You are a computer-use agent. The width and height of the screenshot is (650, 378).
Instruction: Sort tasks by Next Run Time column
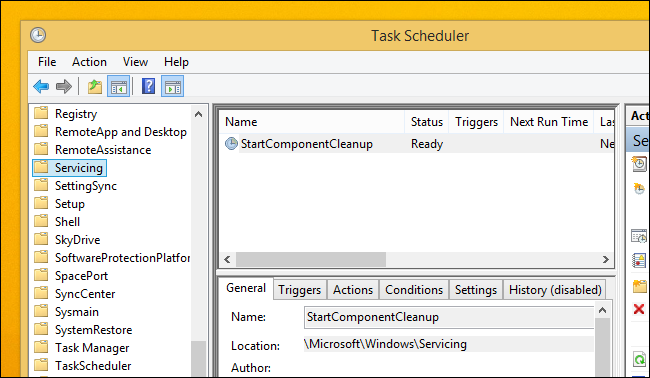tap(549, 122)
